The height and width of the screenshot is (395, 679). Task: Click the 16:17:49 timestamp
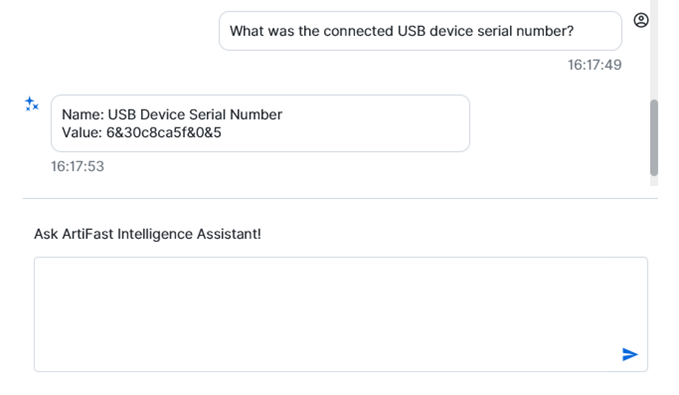pos(595,65)
